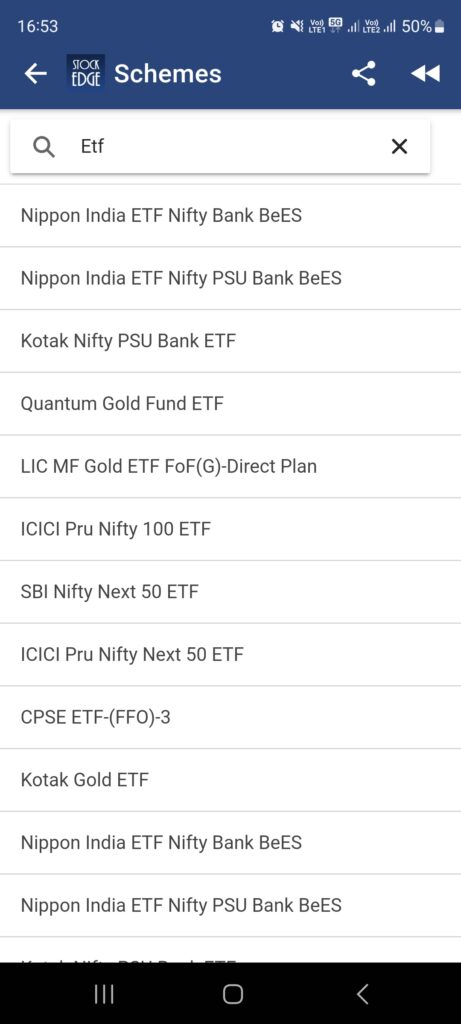Open Android recent apps button
The width and height of the screenshot is (461, 1024).
coord(104,994)
